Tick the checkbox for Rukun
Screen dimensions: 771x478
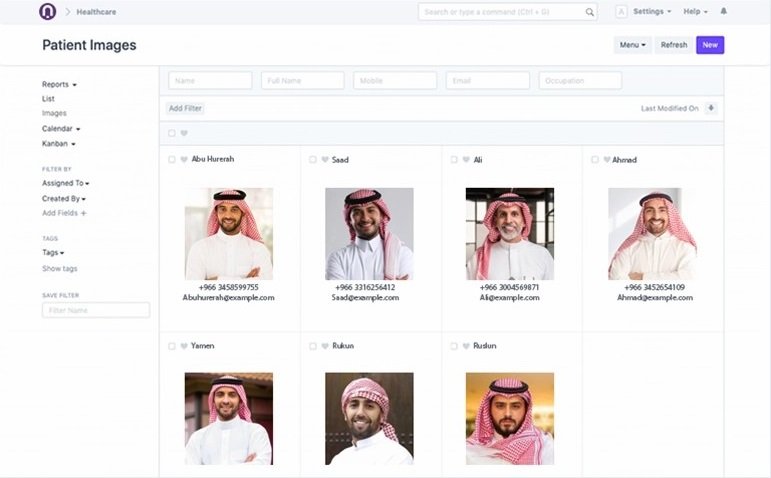point(313,346)
